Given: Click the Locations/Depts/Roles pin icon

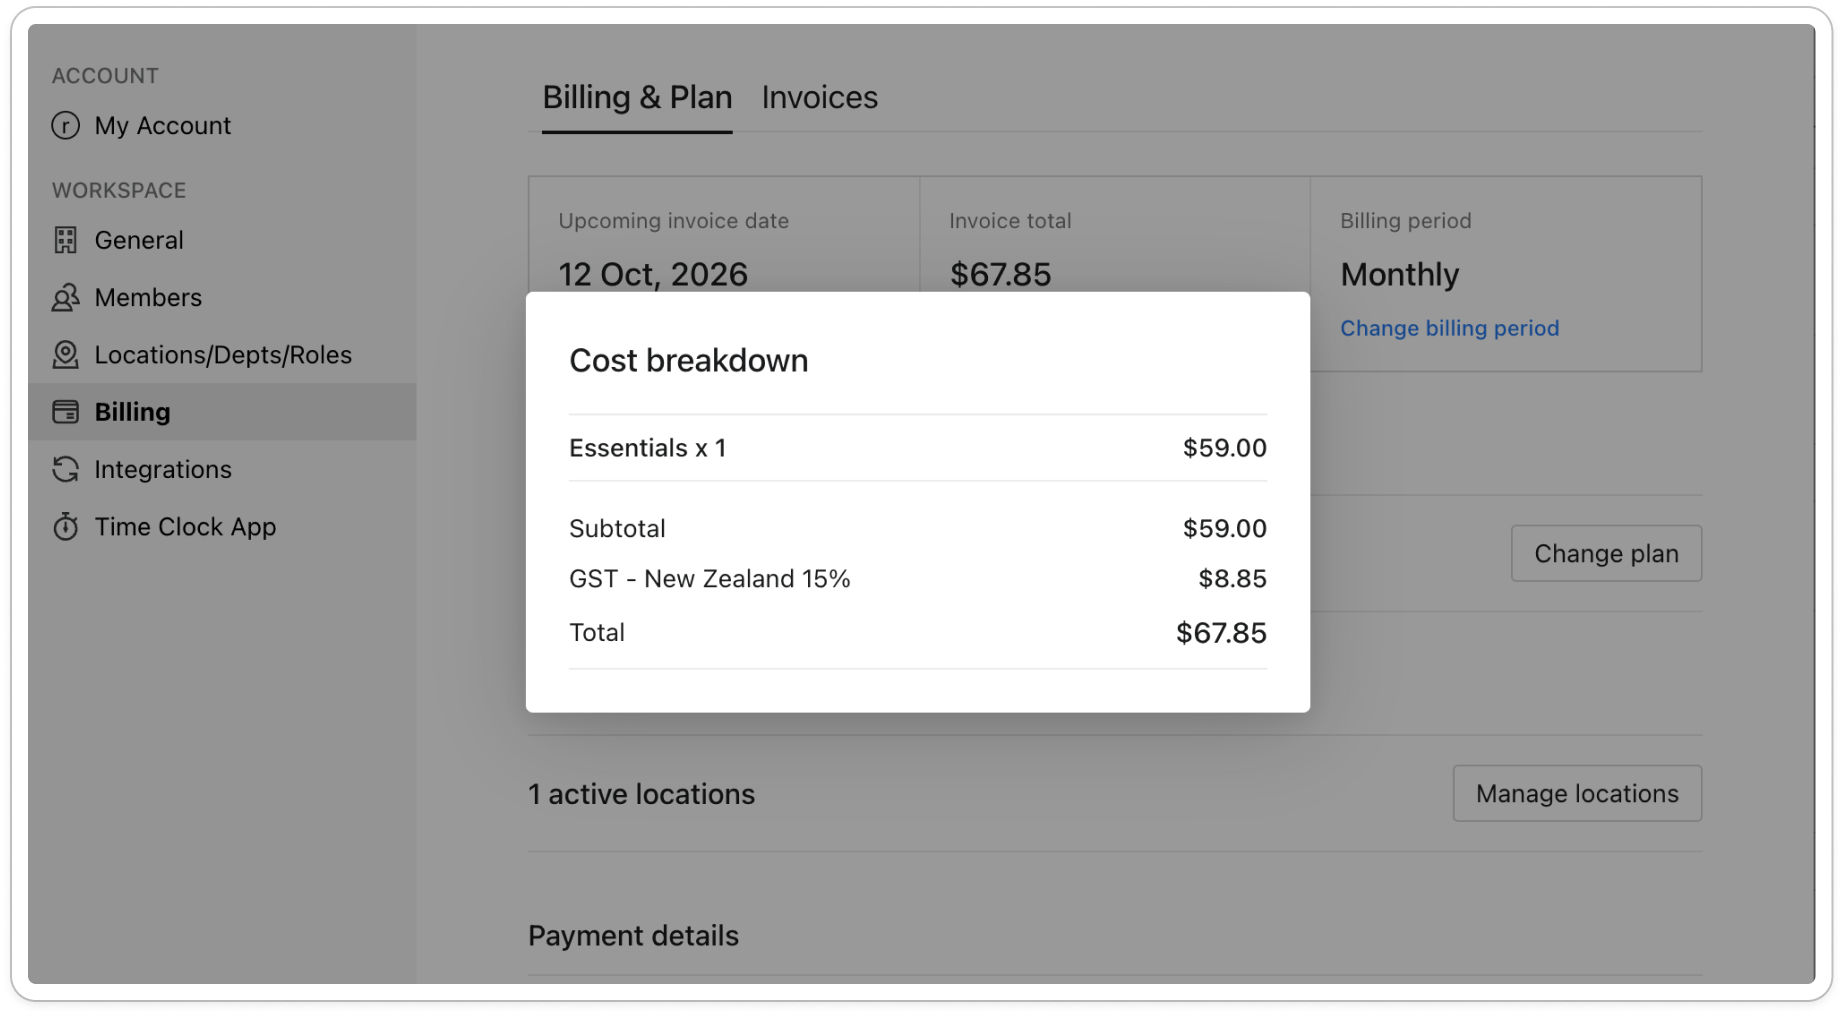Looking at the screenshot, I should (x=66, y=355).
